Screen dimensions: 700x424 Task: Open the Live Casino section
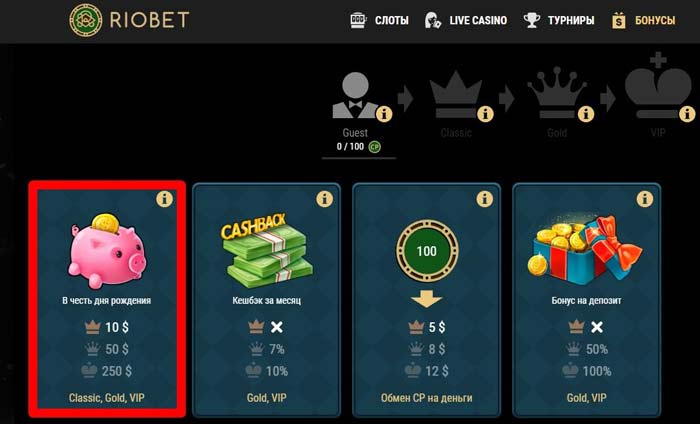pos(466,21)
